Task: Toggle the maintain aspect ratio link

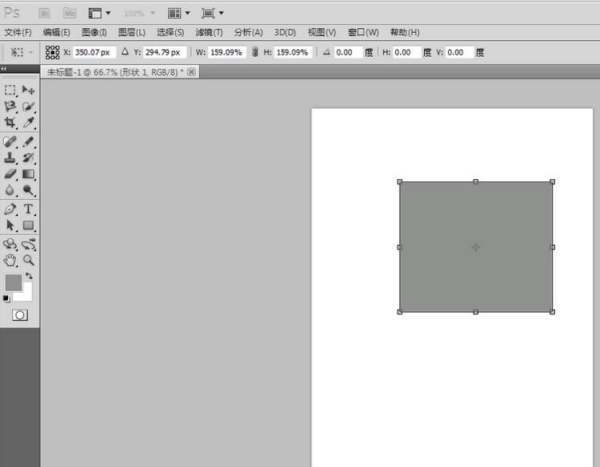Action: click(254, 51)
